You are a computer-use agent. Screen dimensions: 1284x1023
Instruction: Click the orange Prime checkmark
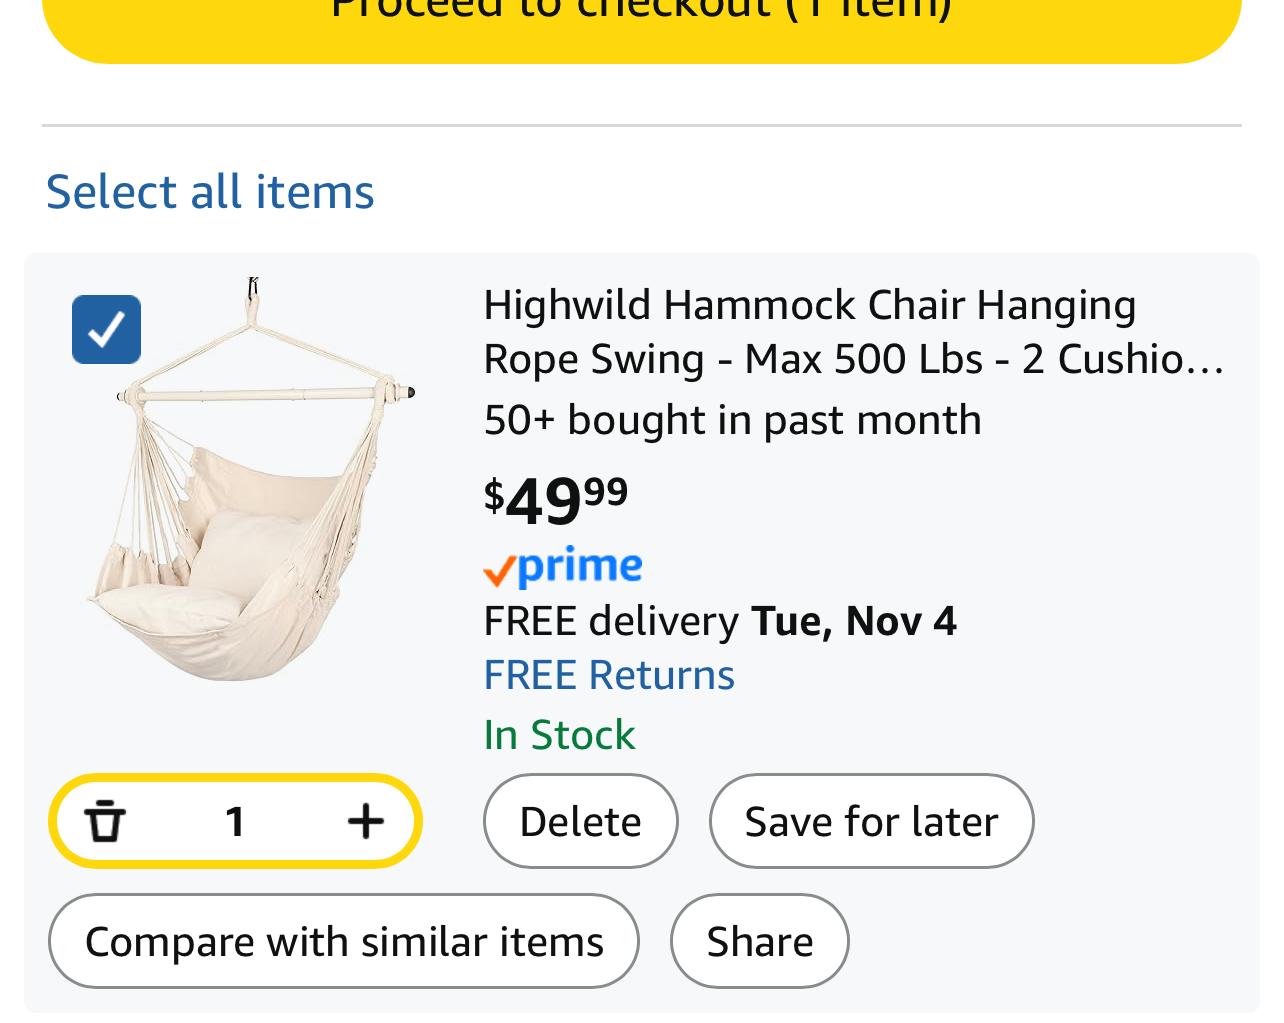498,572
